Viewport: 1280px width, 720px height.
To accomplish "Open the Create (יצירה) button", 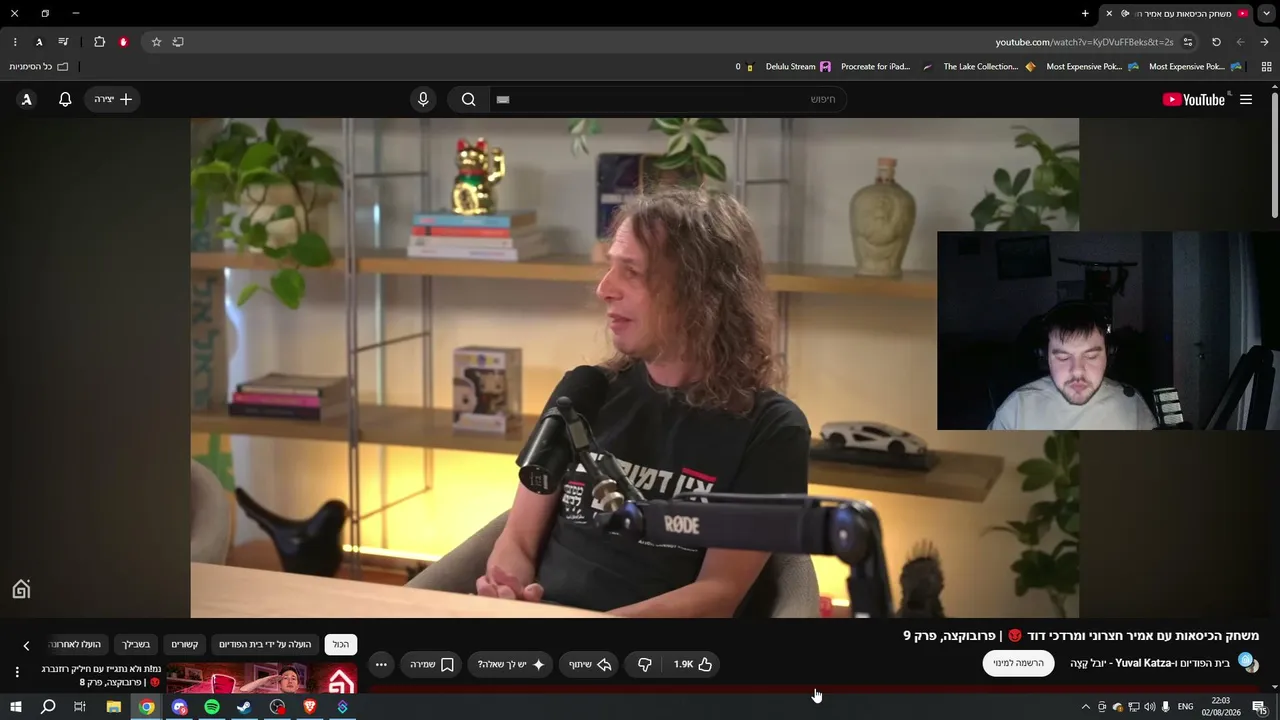I will (x=112, y=99).
